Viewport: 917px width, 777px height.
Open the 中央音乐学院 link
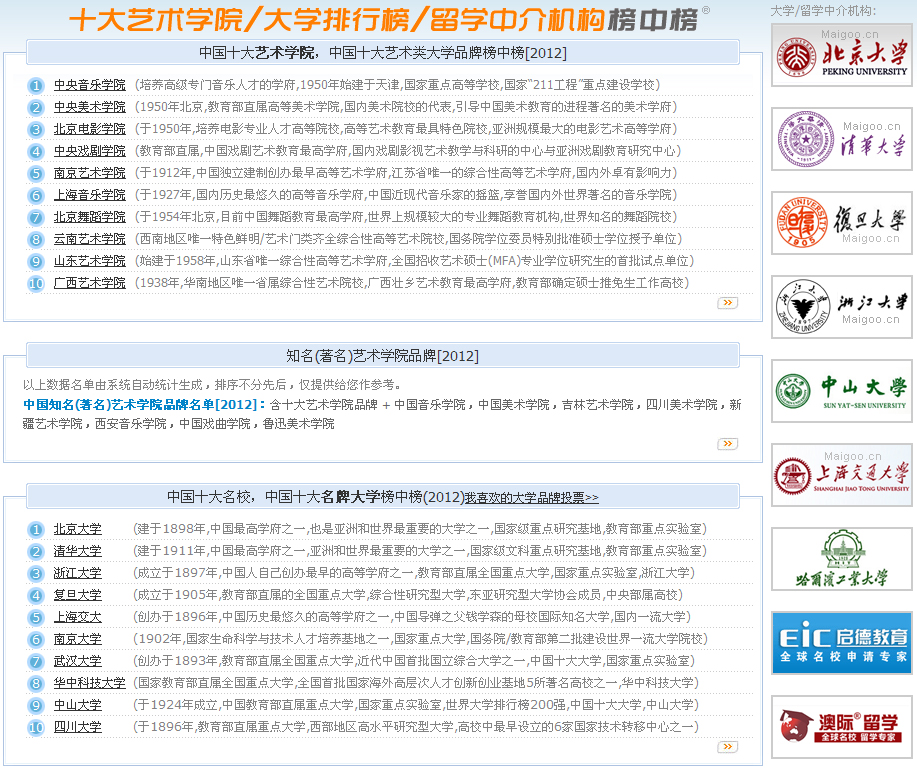click(90, 85)
